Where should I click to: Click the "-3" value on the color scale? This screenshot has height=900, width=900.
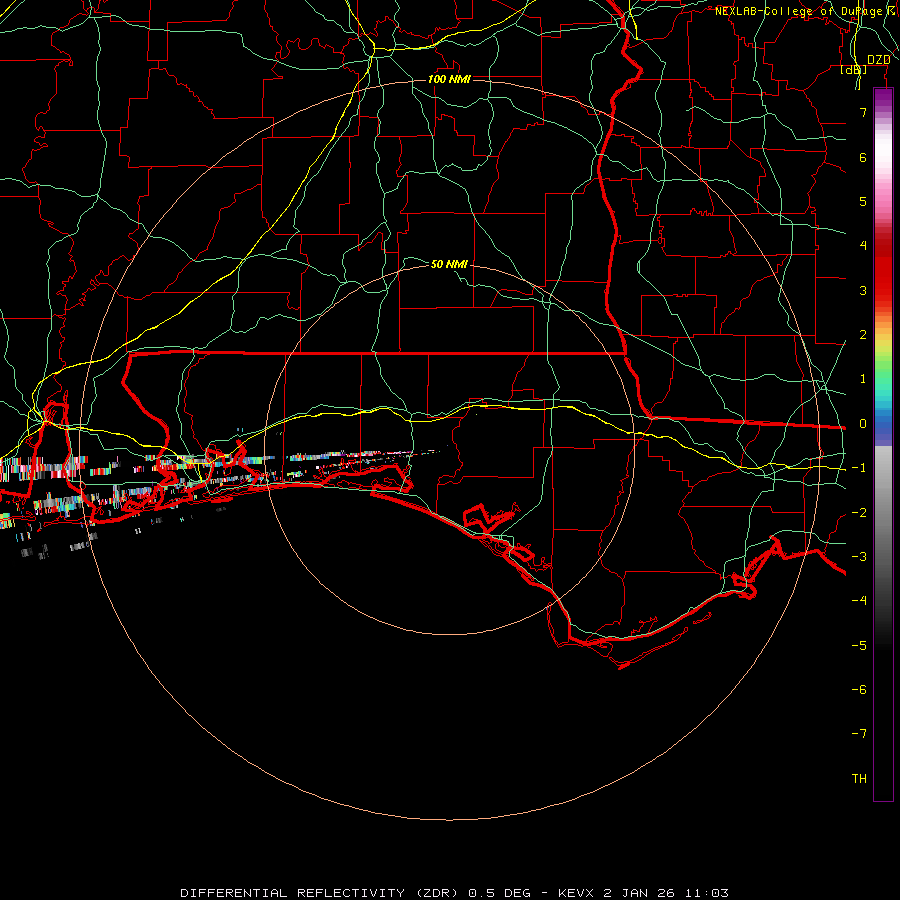(859, 557)
